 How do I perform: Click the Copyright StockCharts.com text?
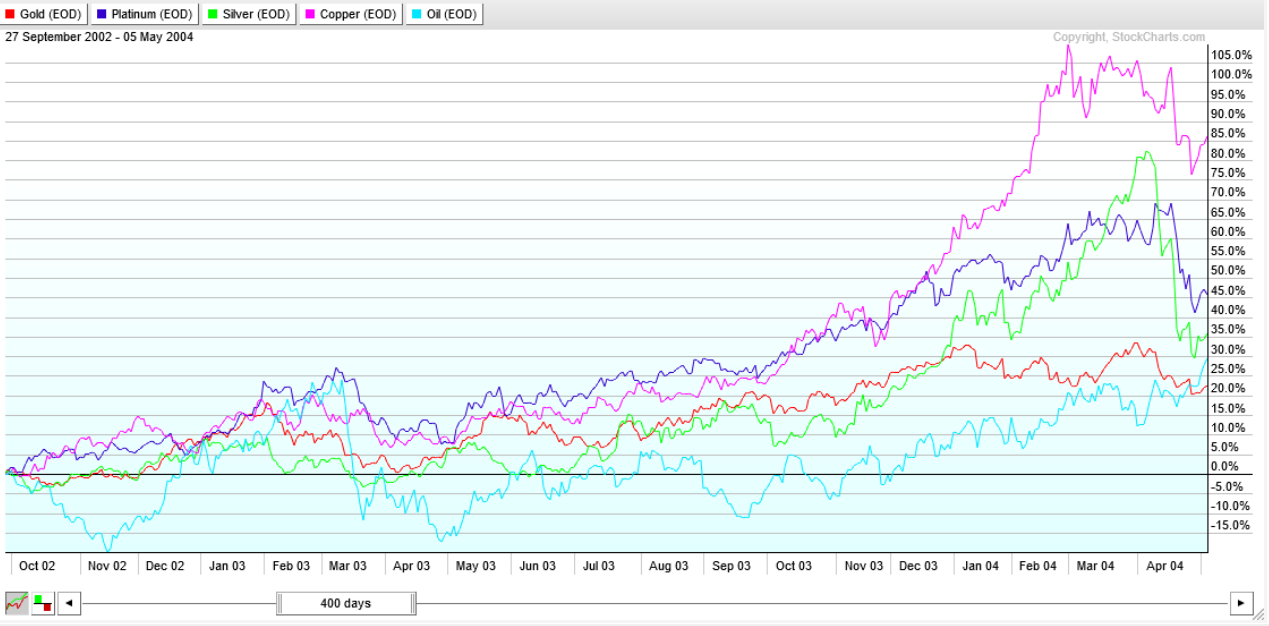pyautogui.click(x=1128, y=37)
